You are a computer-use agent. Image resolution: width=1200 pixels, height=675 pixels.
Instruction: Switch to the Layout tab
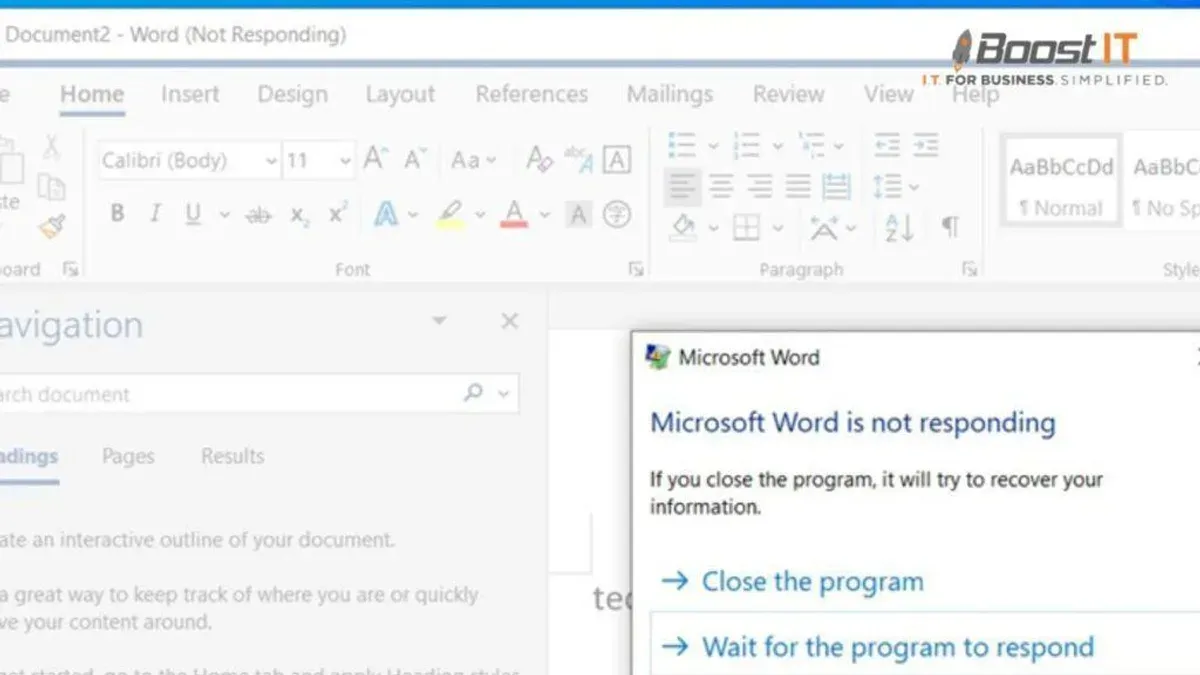400,94
